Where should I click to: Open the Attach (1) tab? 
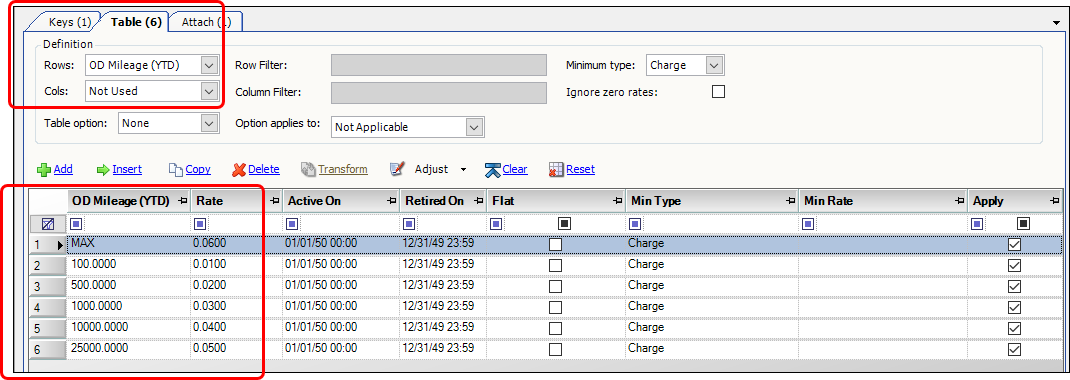click(206, 22)
